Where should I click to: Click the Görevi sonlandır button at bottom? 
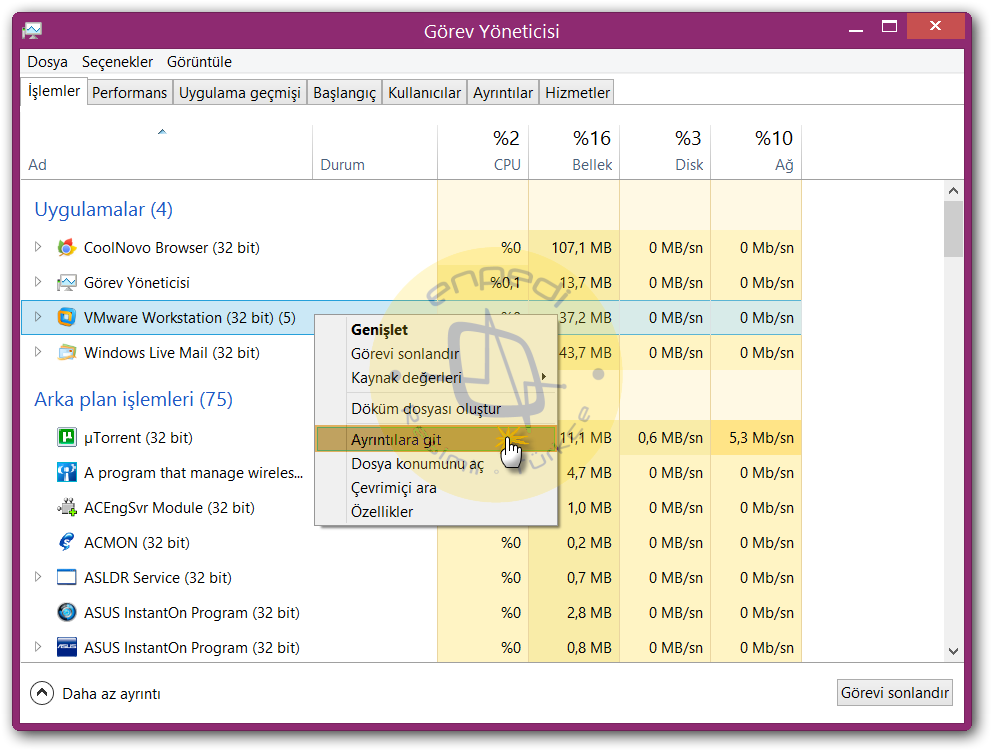(895, 693)
